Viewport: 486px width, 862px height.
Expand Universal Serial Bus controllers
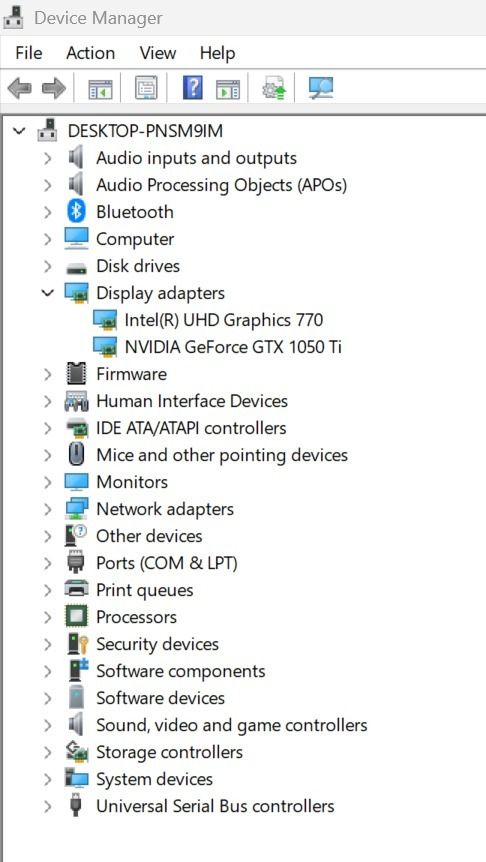pyautogui.click(x=48, y=806)
